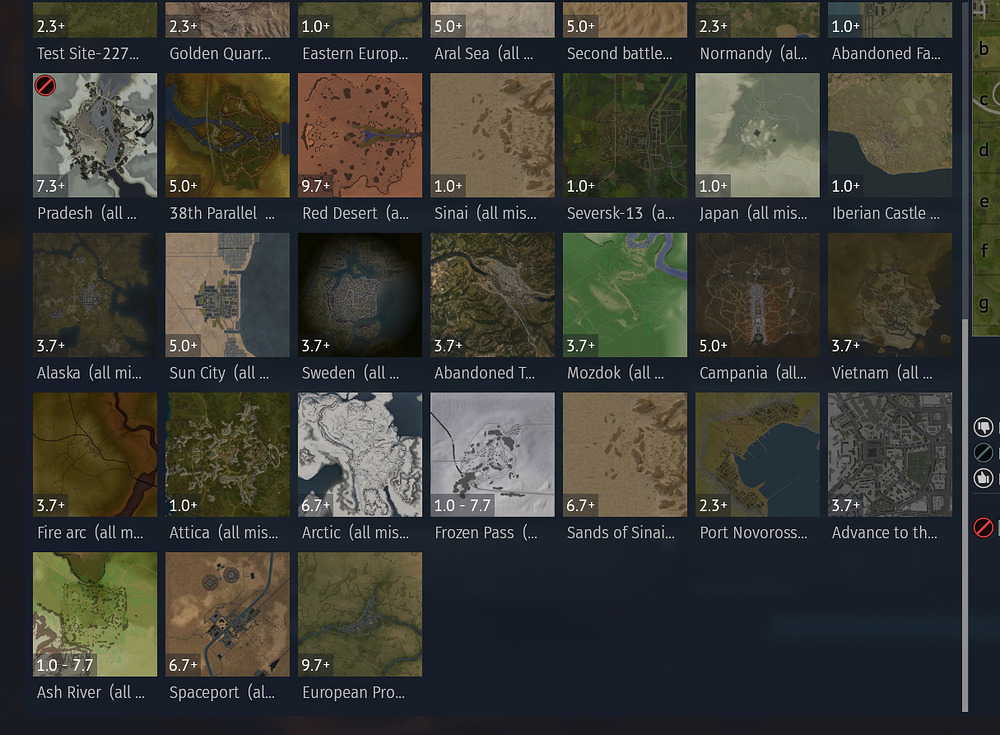Screen dimensions: 1000x735
Task: Click the red ban icon in right panel
Action: click(983, 527)
